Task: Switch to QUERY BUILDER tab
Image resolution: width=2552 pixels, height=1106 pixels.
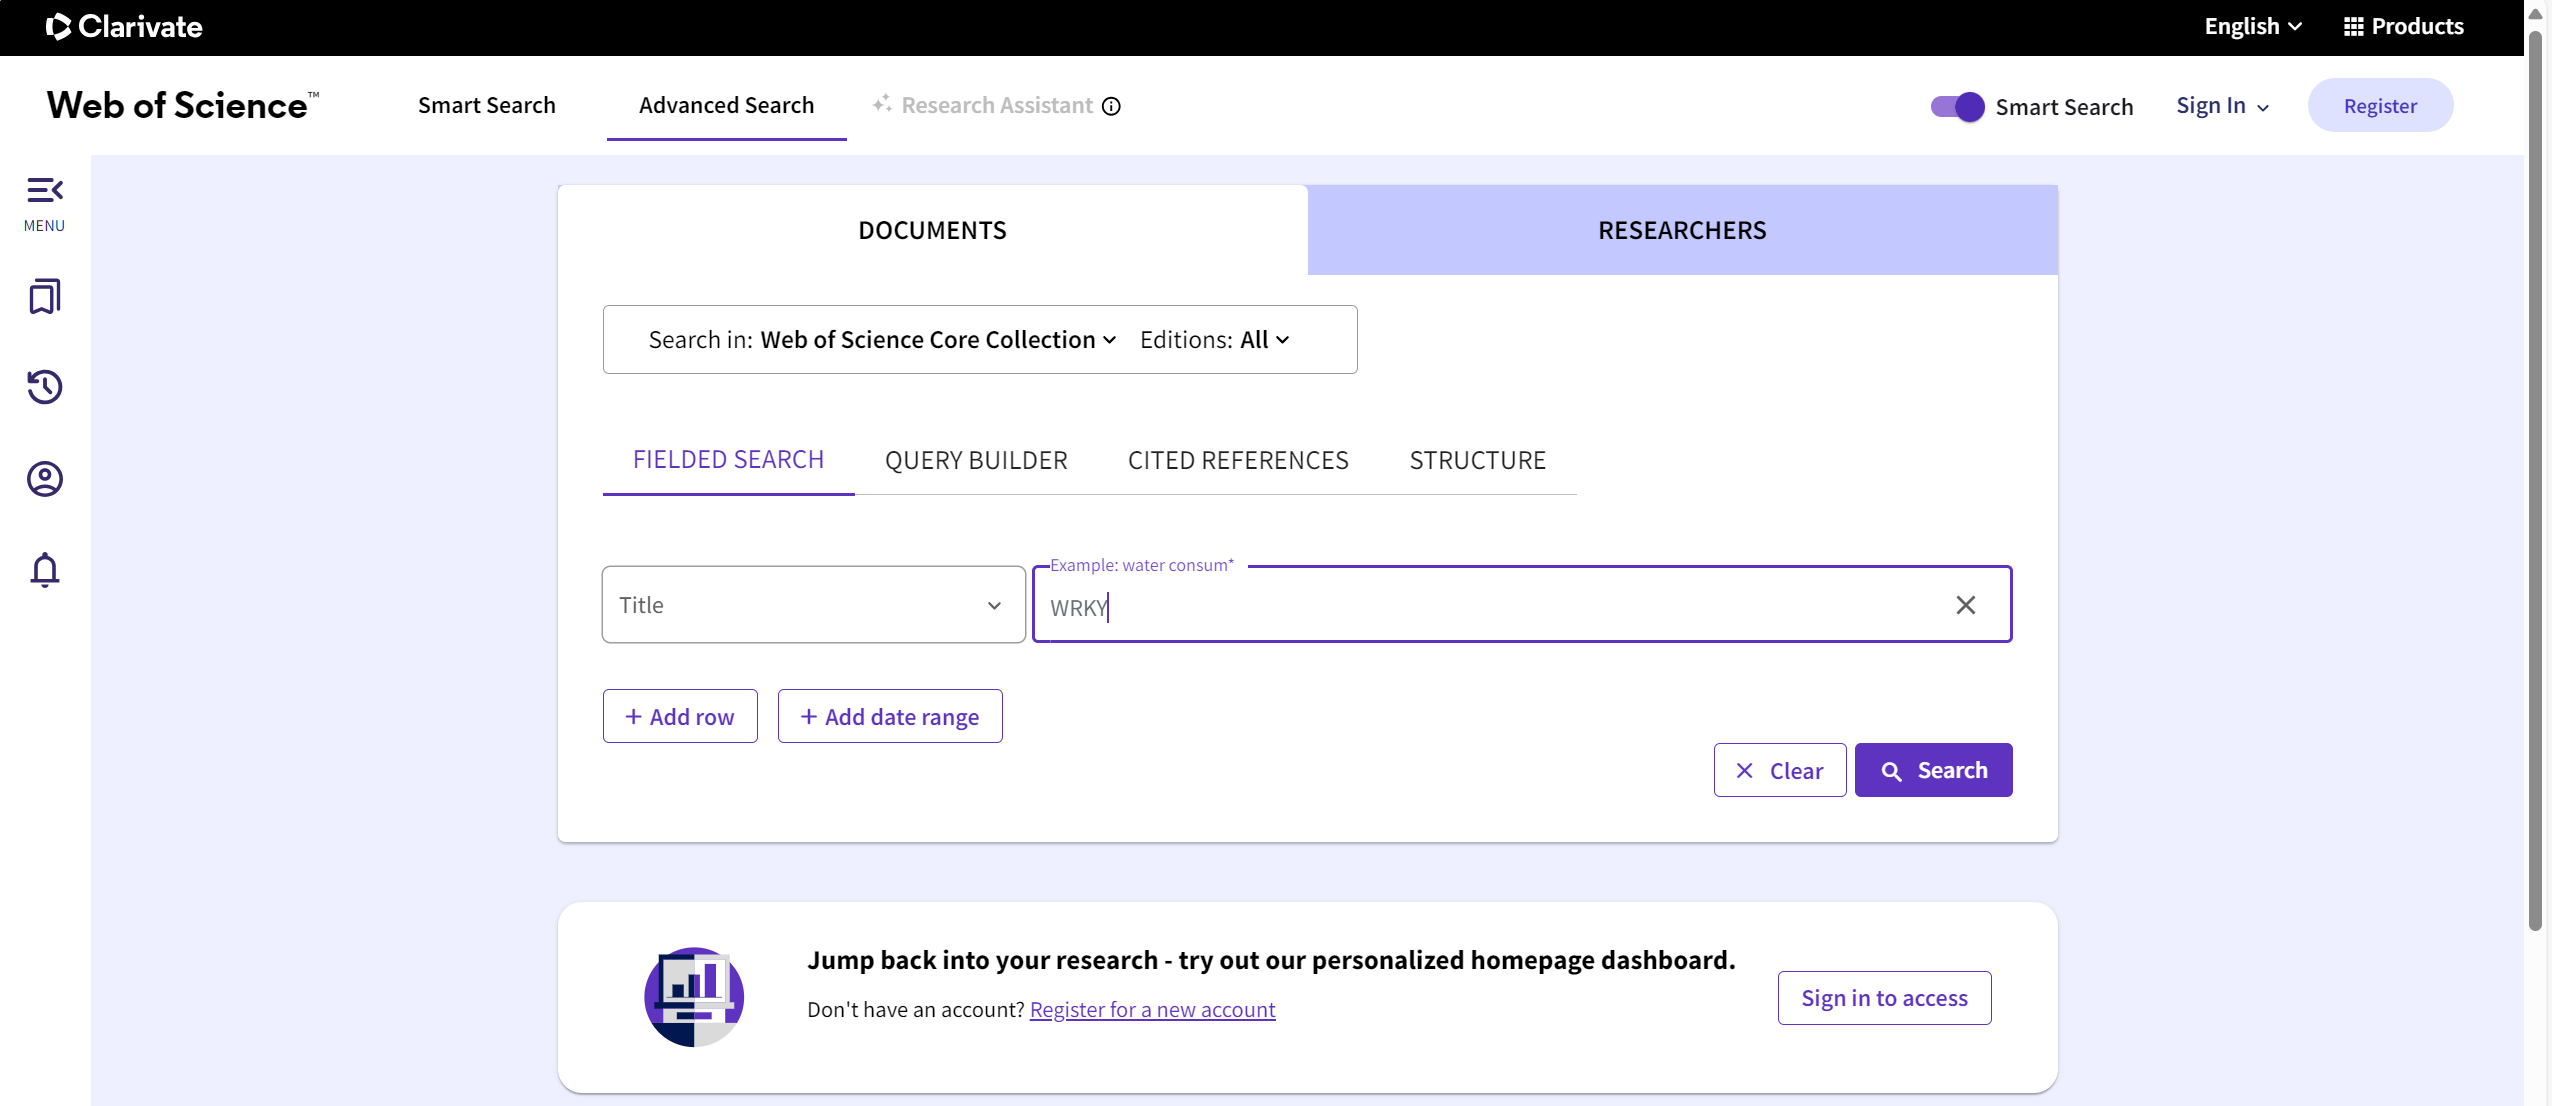Action: [976, 460]
